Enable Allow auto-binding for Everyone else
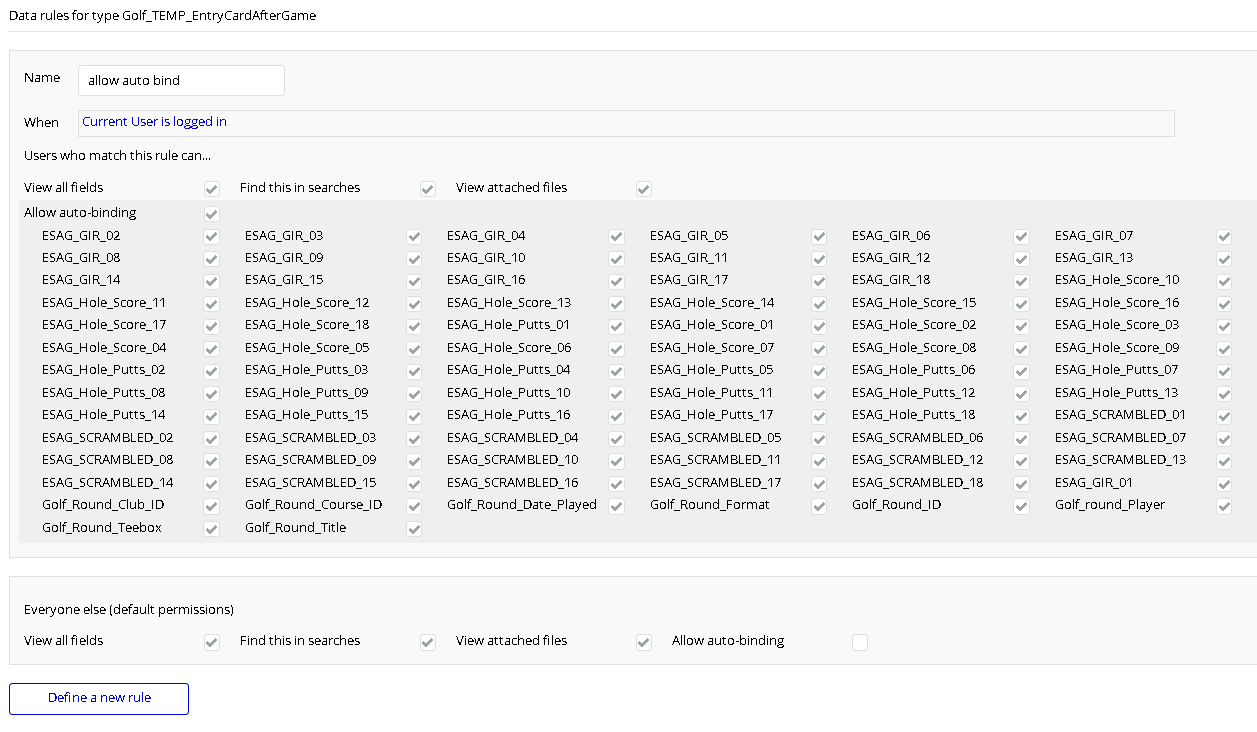The width and height of the screenshot is (1257, 732). (860, 642)
